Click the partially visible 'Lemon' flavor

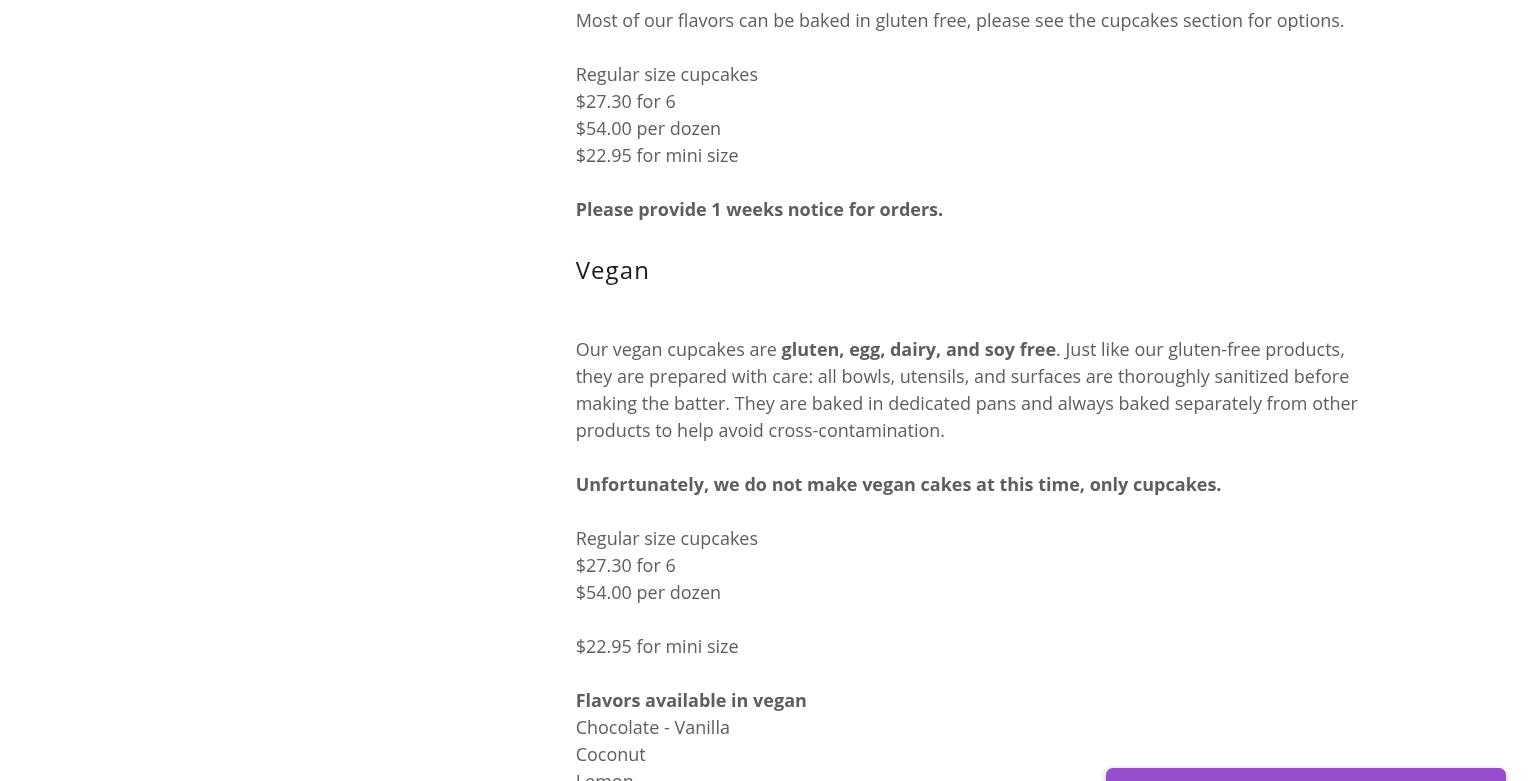604,776
